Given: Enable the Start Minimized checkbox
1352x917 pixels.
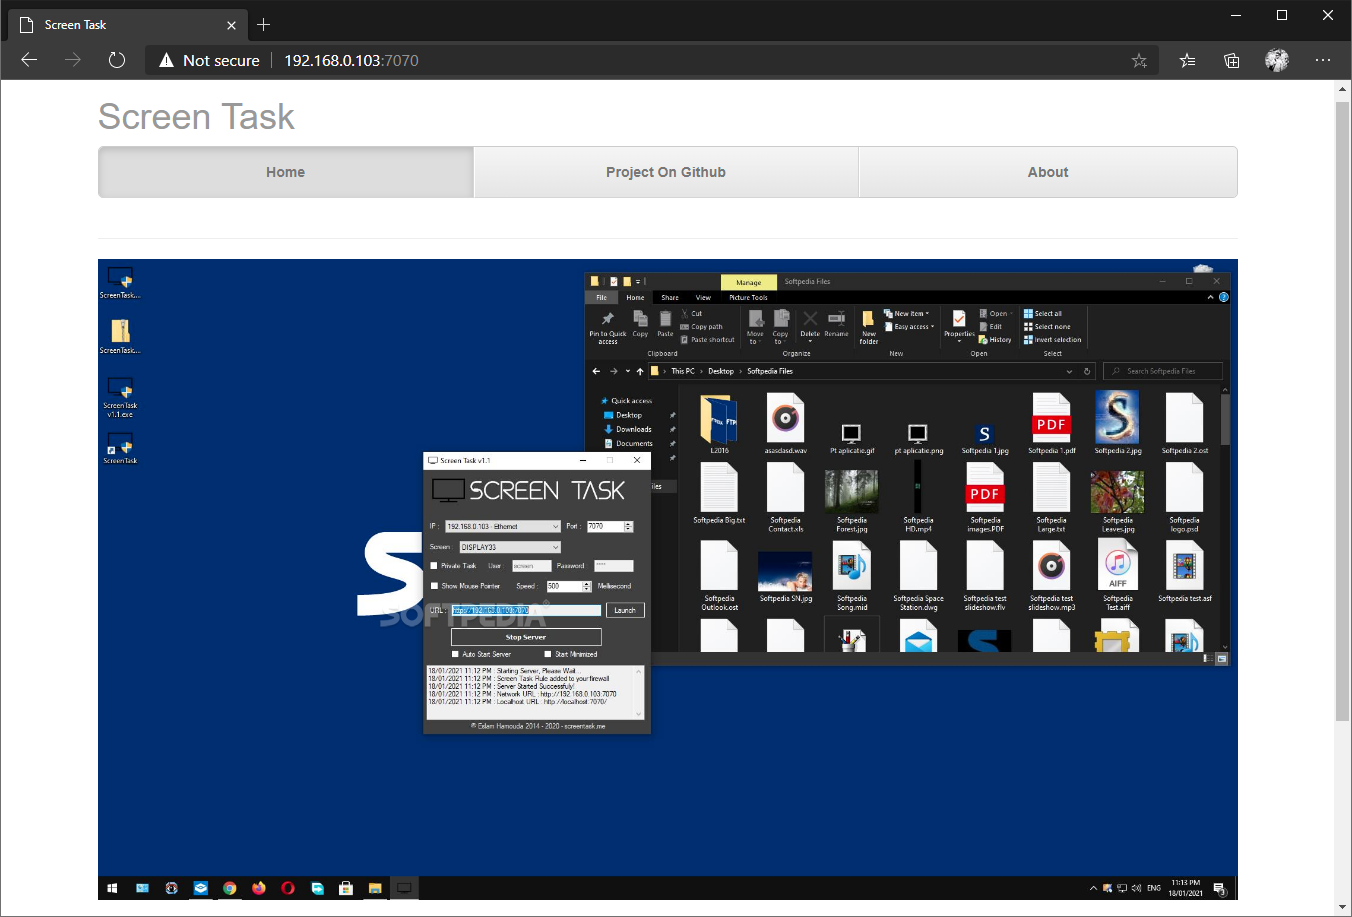Looking at the screenshot, I should [548, 654].
